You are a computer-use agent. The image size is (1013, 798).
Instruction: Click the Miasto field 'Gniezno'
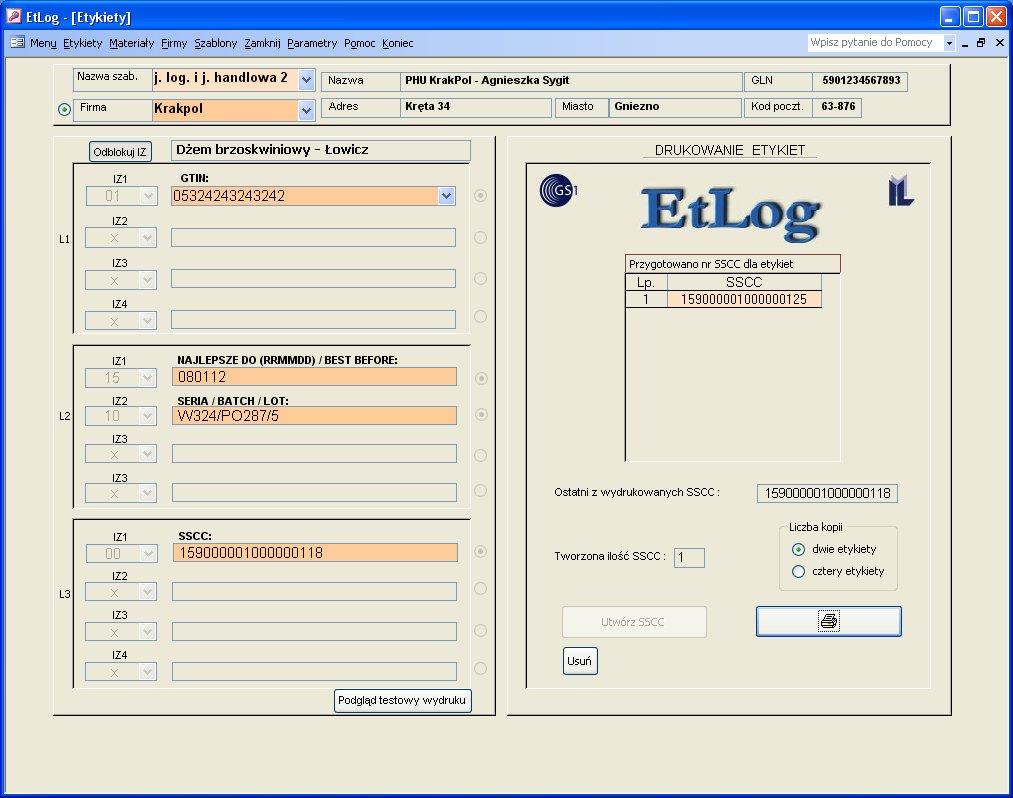tap(675, 107)
